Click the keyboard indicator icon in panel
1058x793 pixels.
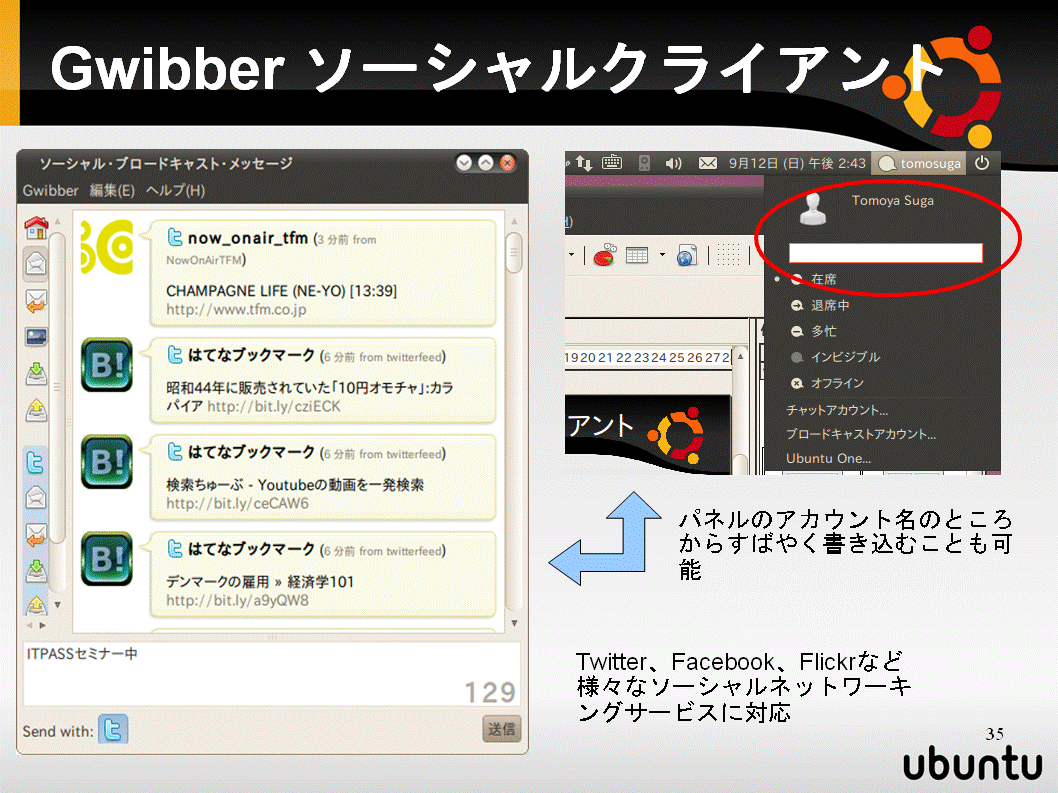point(612,163)
